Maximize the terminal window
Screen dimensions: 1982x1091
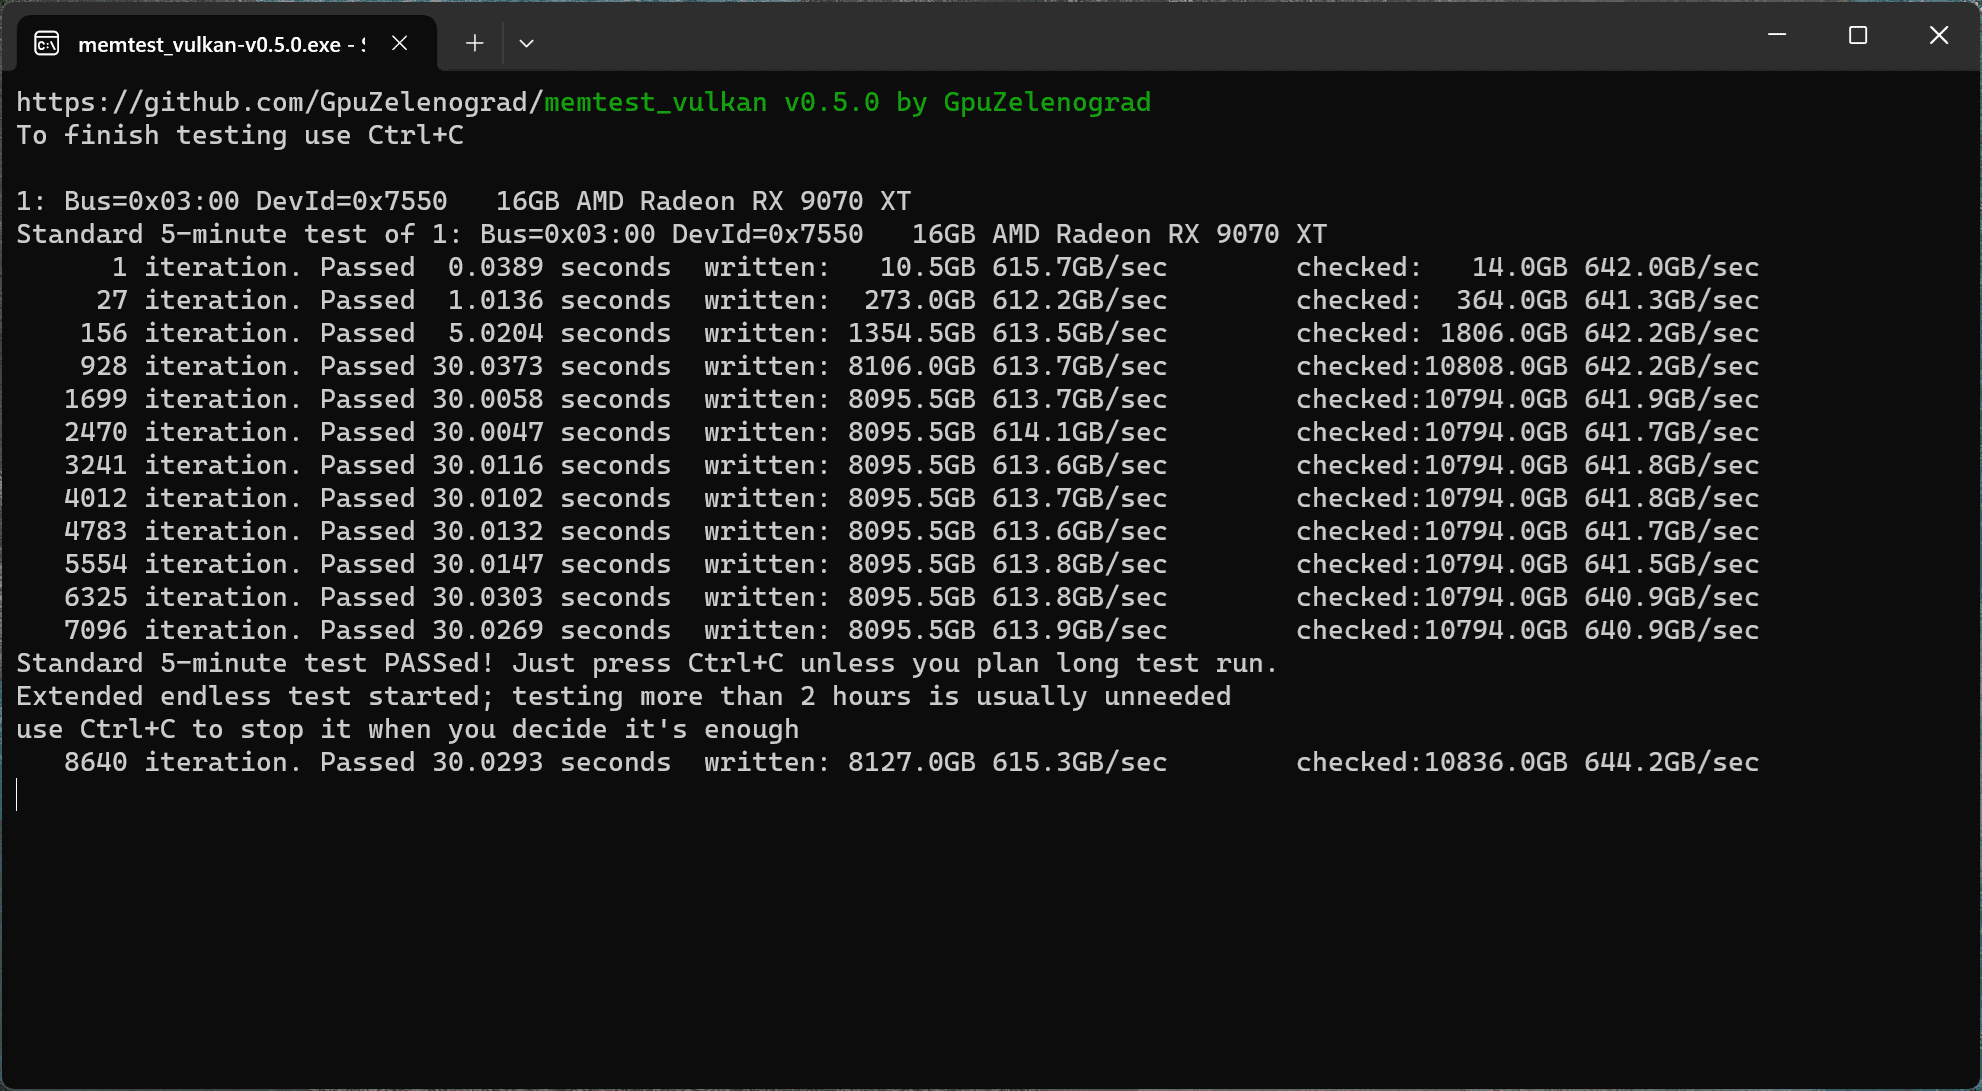(1858, 35)
